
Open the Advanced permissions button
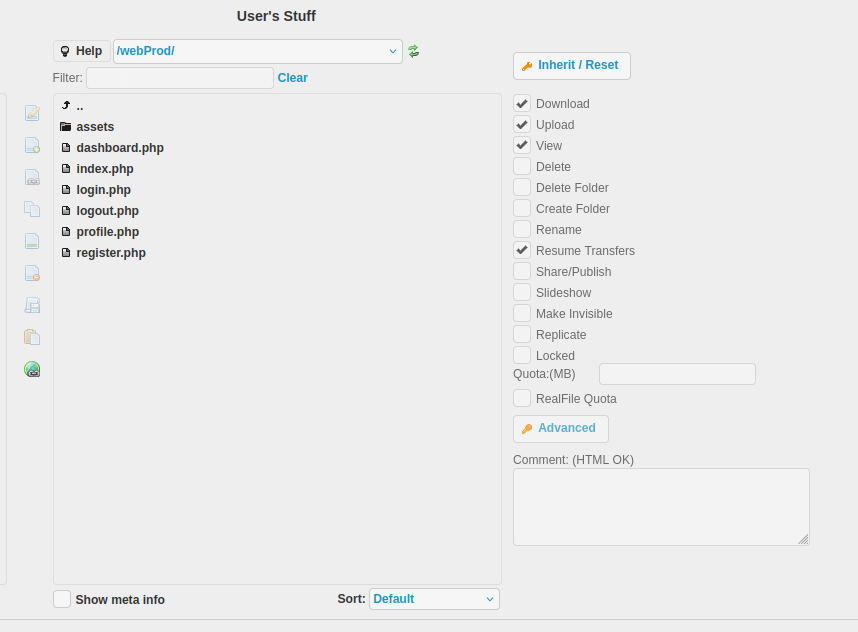click(x=560, y=428)
